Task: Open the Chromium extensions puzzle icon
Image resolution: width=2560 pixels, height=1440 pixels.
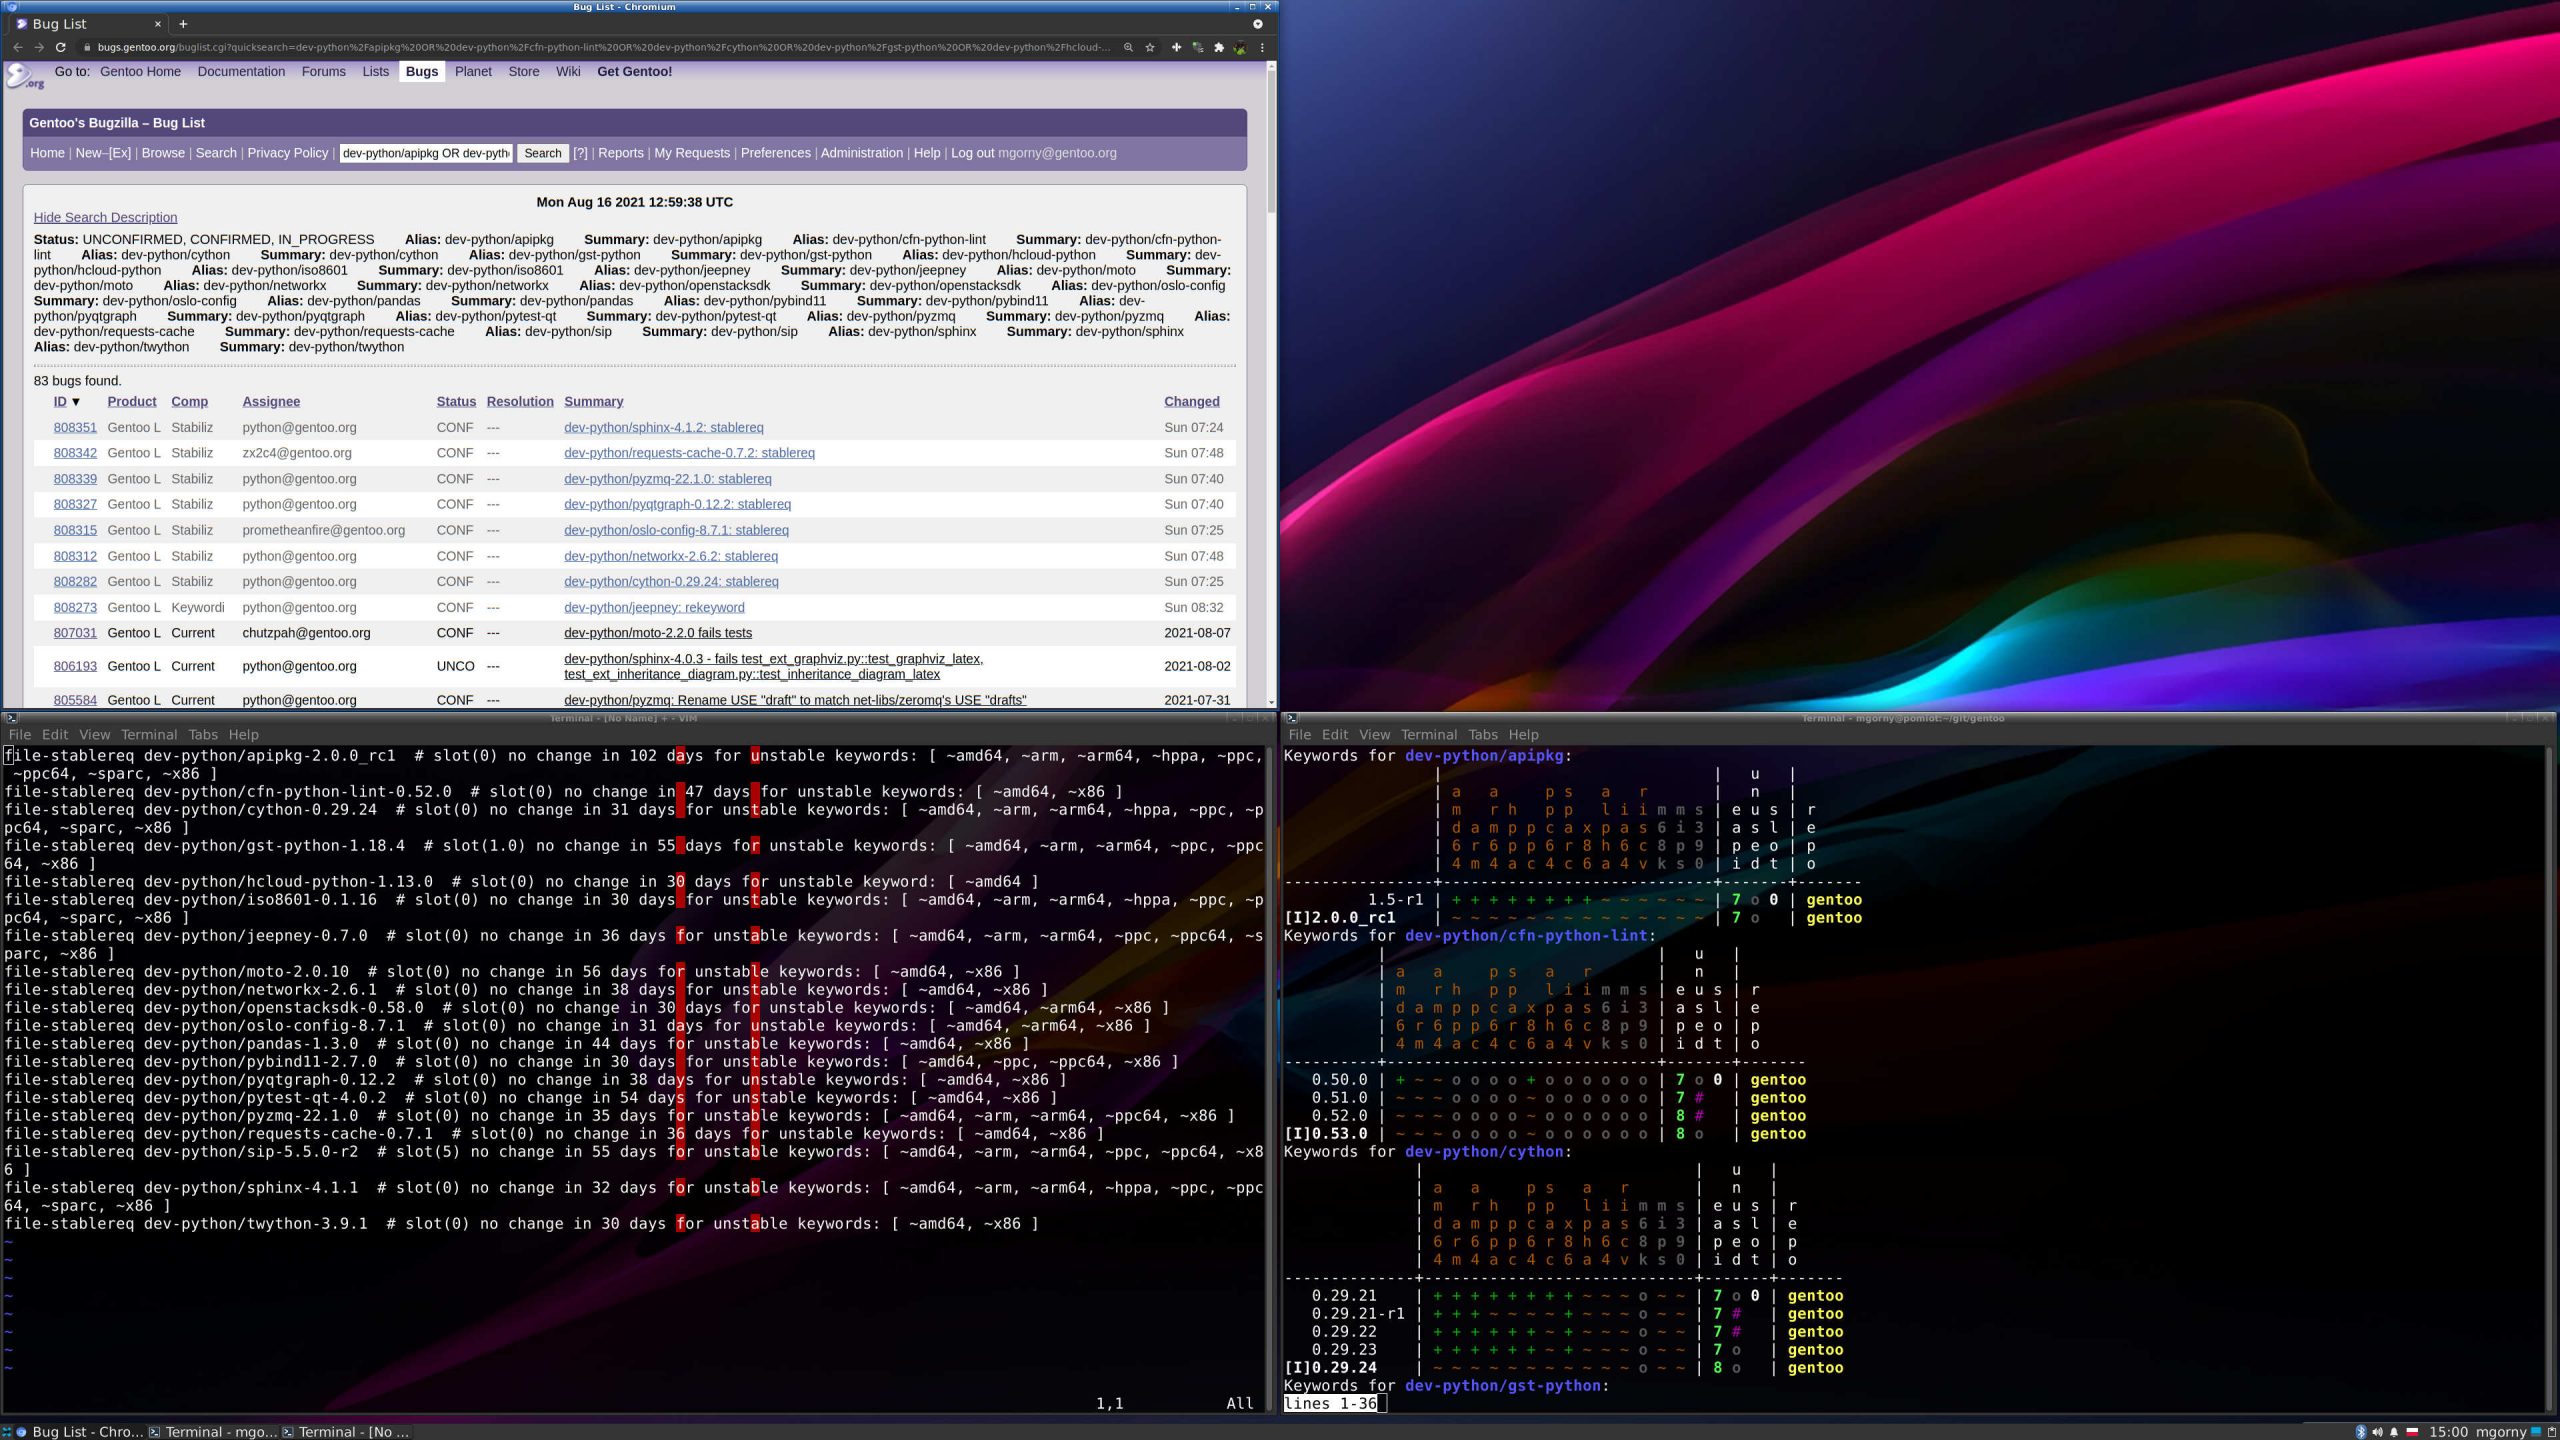Action: coord(1219,47)
